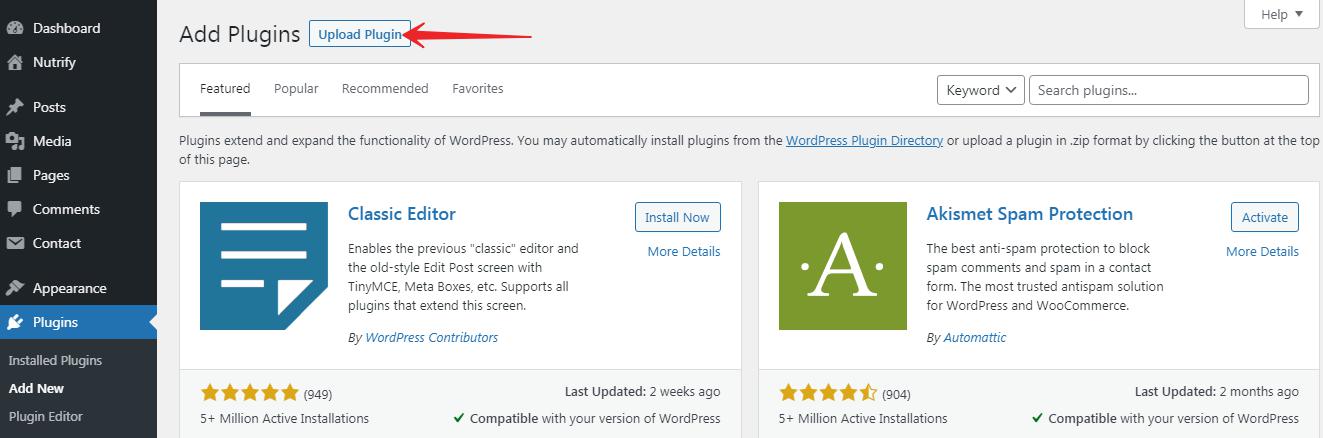The image size is (1323, 438).
Task: Switch to the Featured tab
Action: (225, 88)
